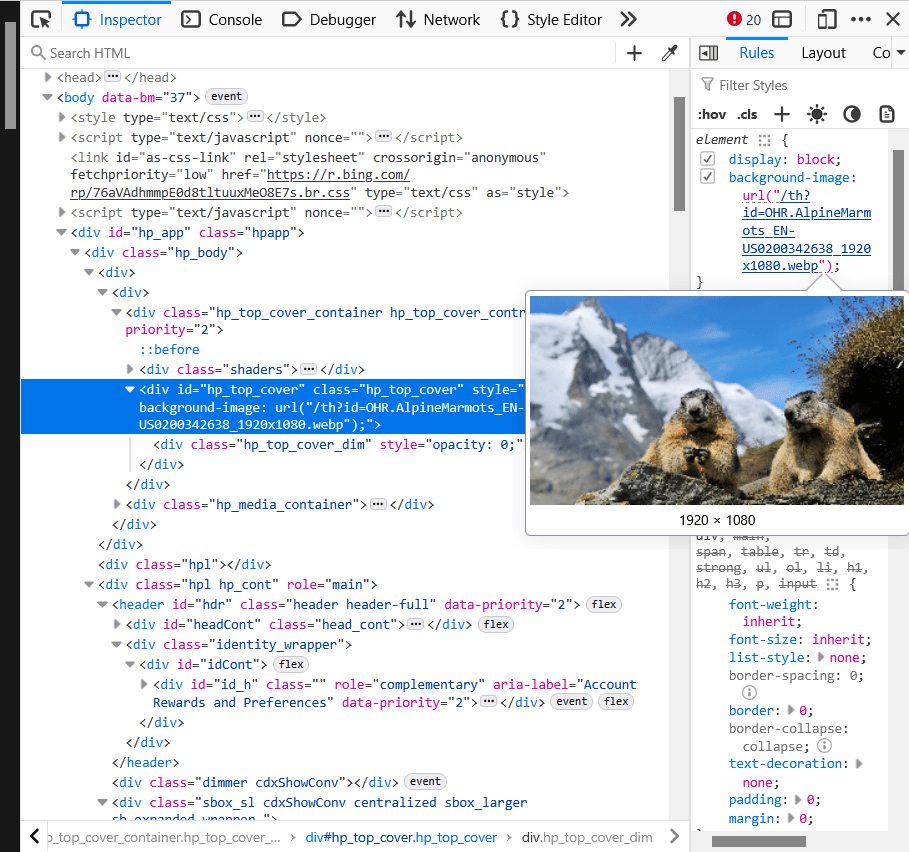Viewport: 909px width, 852px height.
Task: Disable the background-image property checkbox
Action: pyautogui.click(x=708, y=177)
